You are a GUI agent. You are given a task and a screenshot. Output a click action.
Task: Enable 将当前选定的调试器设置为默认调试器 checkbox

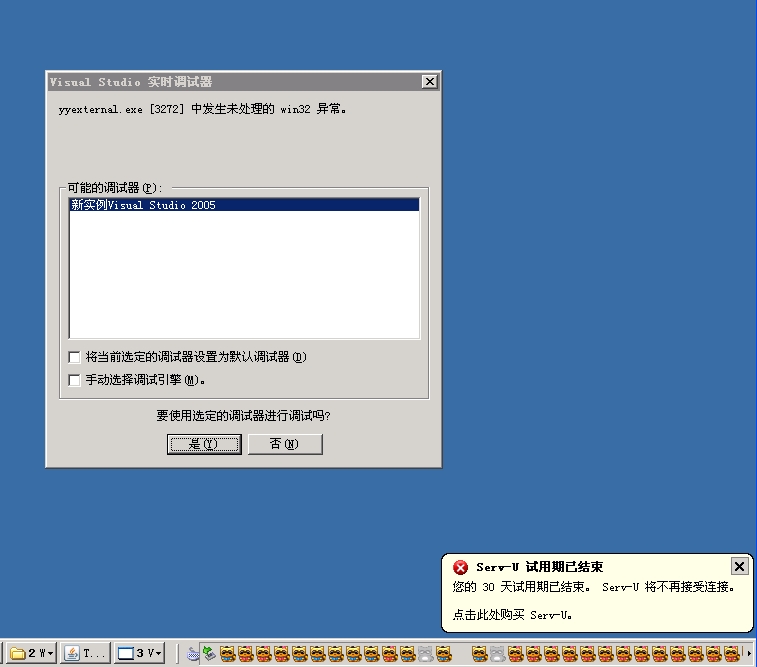pos(74,357)
